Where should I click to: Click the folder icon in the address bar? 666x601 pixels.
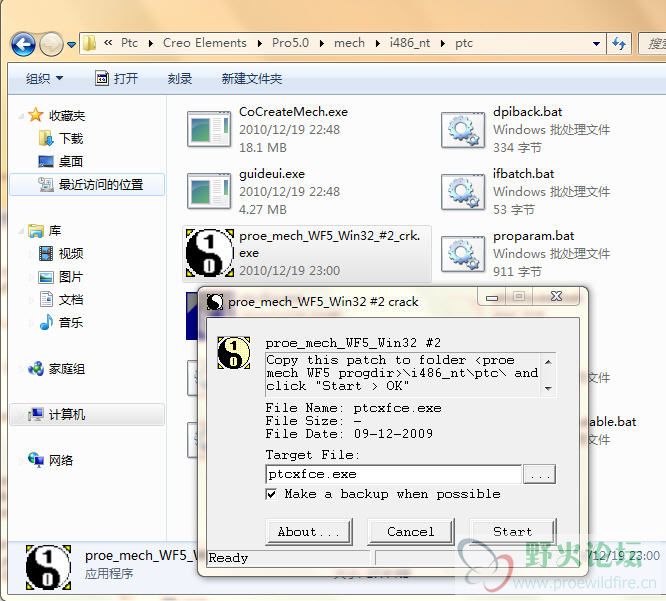coord(89,43)
